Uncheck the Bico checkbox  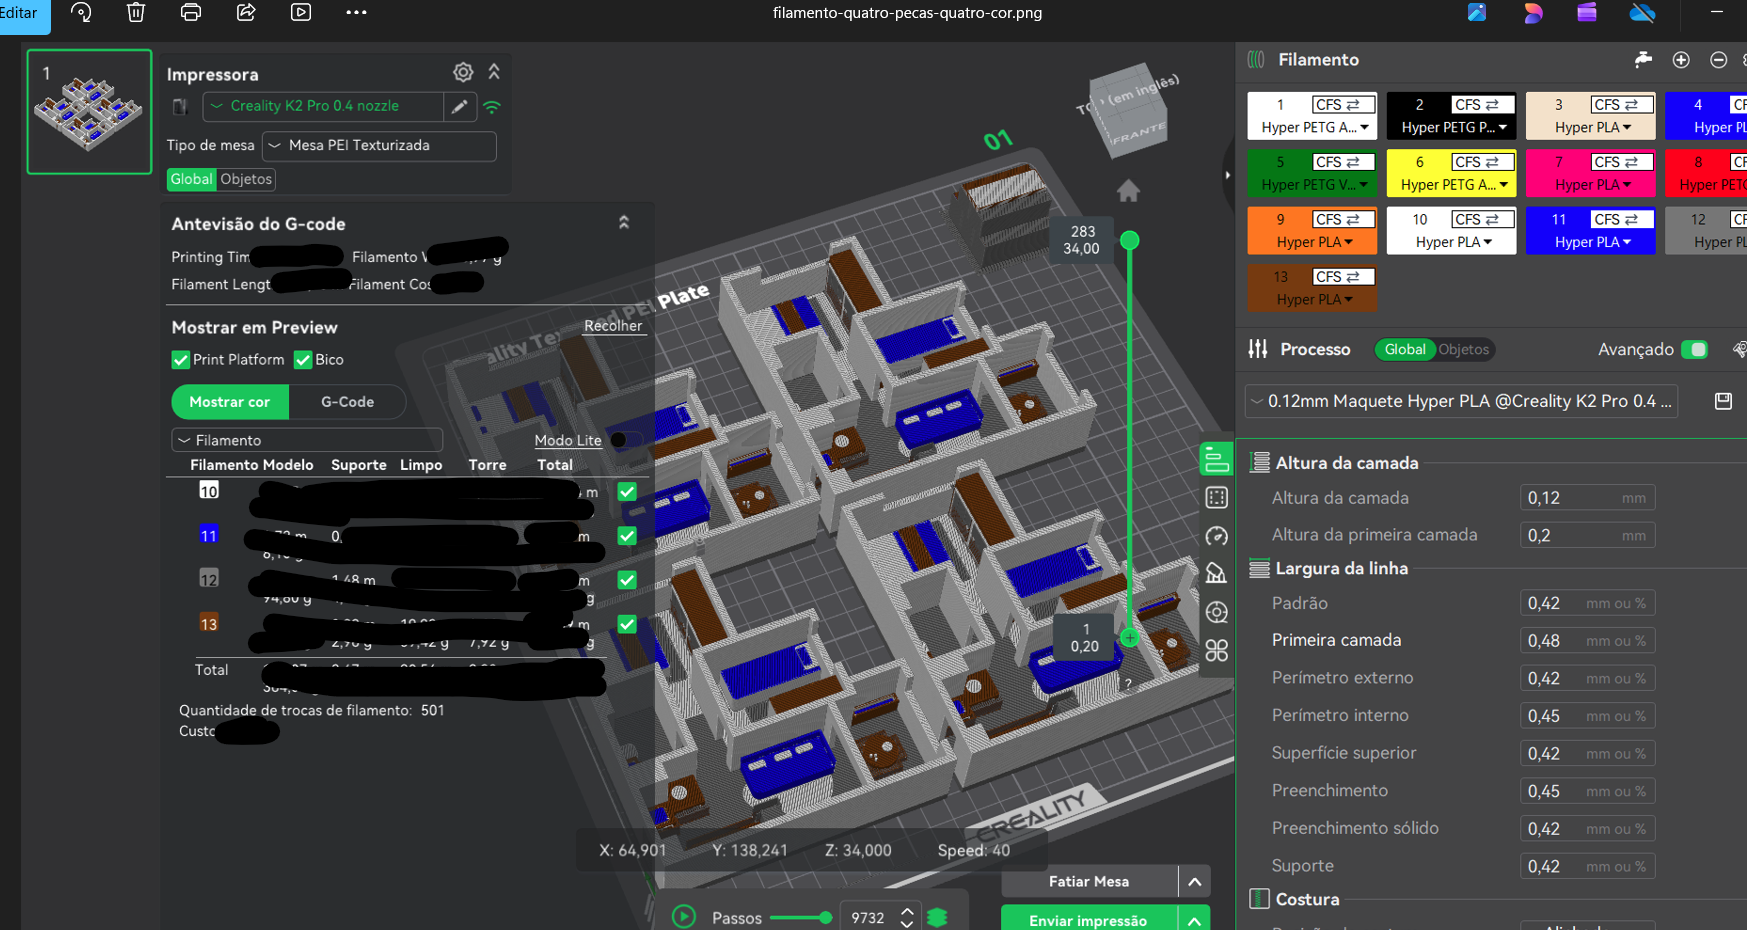point(303,360)
